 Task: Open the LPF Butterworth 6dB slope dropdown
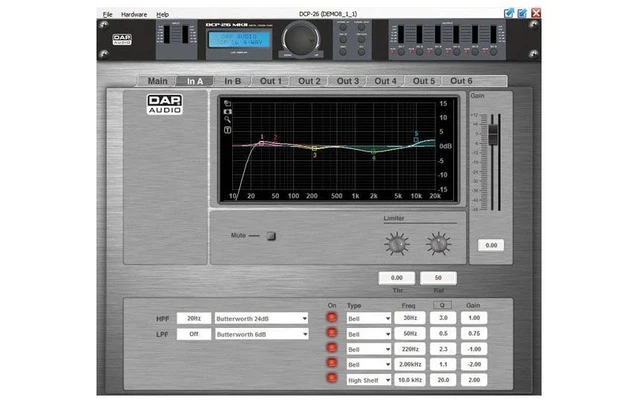pos(261,334)
